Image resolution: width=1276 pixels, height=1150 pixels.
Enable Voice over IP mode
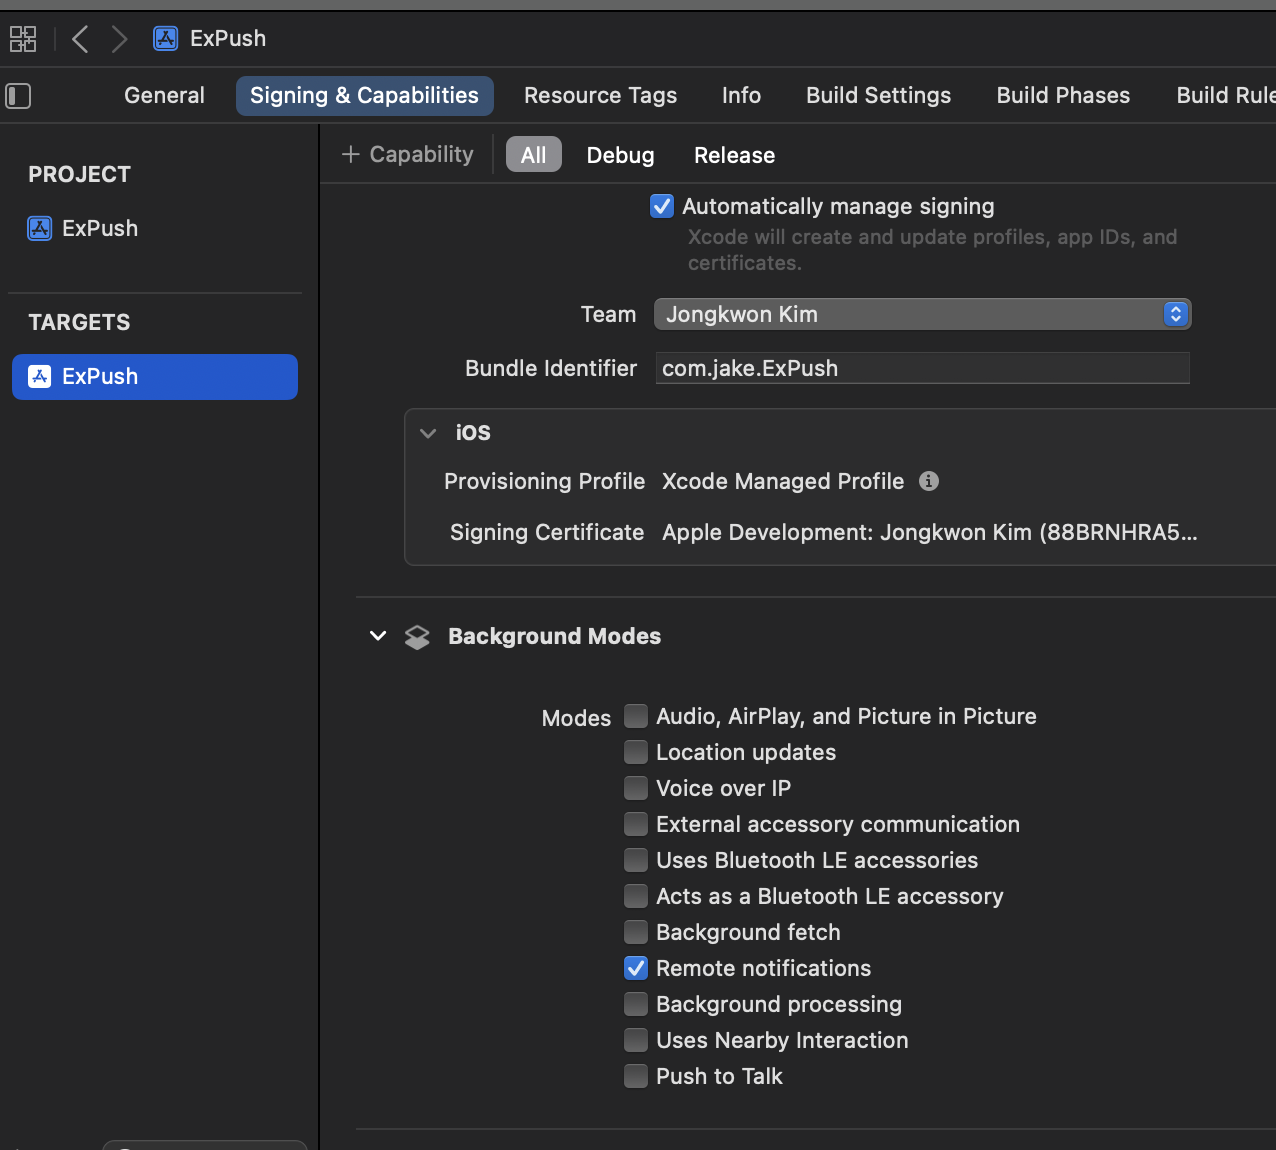tap(636, 788)
